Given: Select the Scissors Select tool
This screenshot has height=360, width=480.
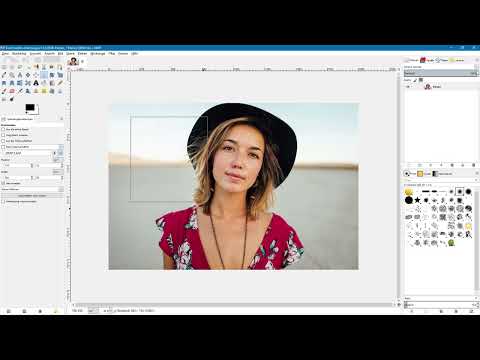Looking at the screenshot, I should click(44, 67).
